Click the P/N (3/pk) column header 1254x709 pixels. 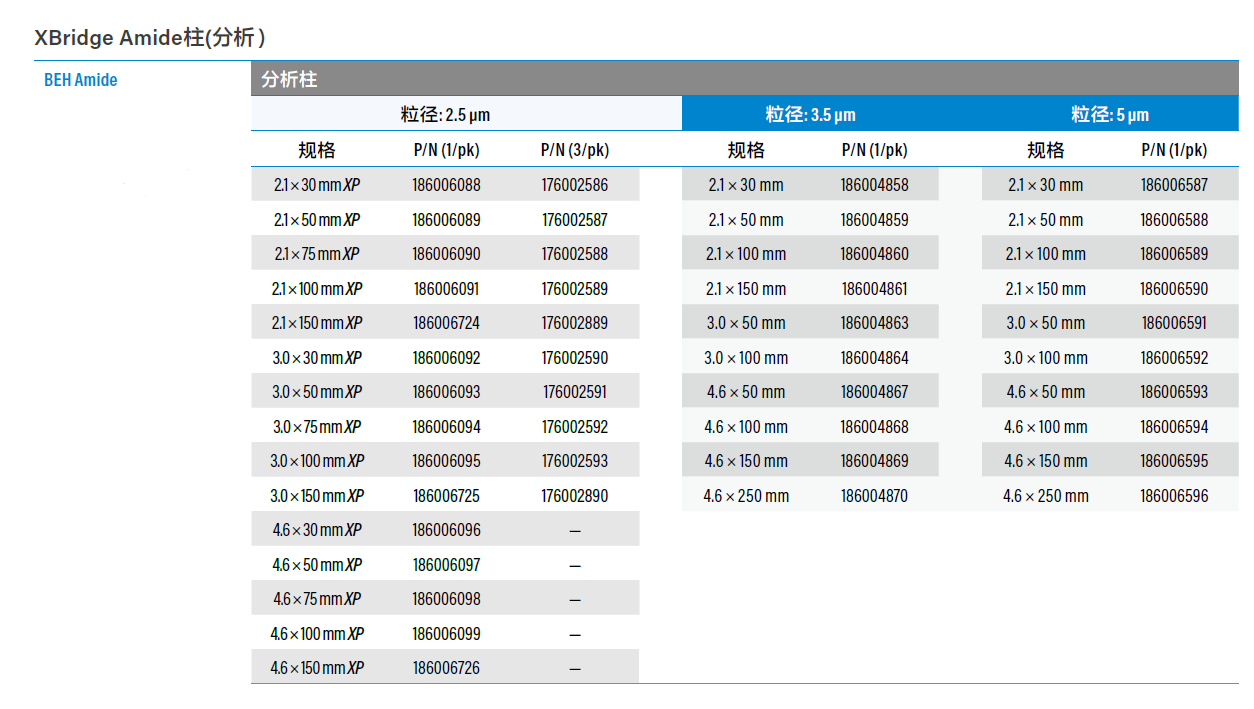575,150
